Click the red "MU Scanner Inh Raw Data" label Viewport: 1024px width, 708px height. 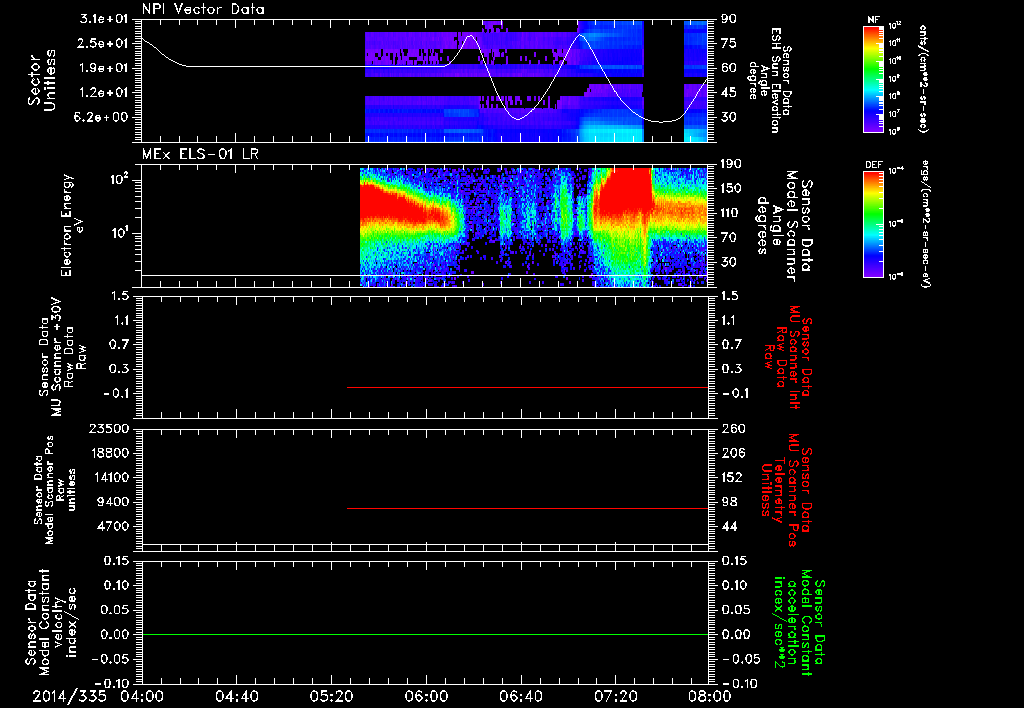click(x=787, y=357)
